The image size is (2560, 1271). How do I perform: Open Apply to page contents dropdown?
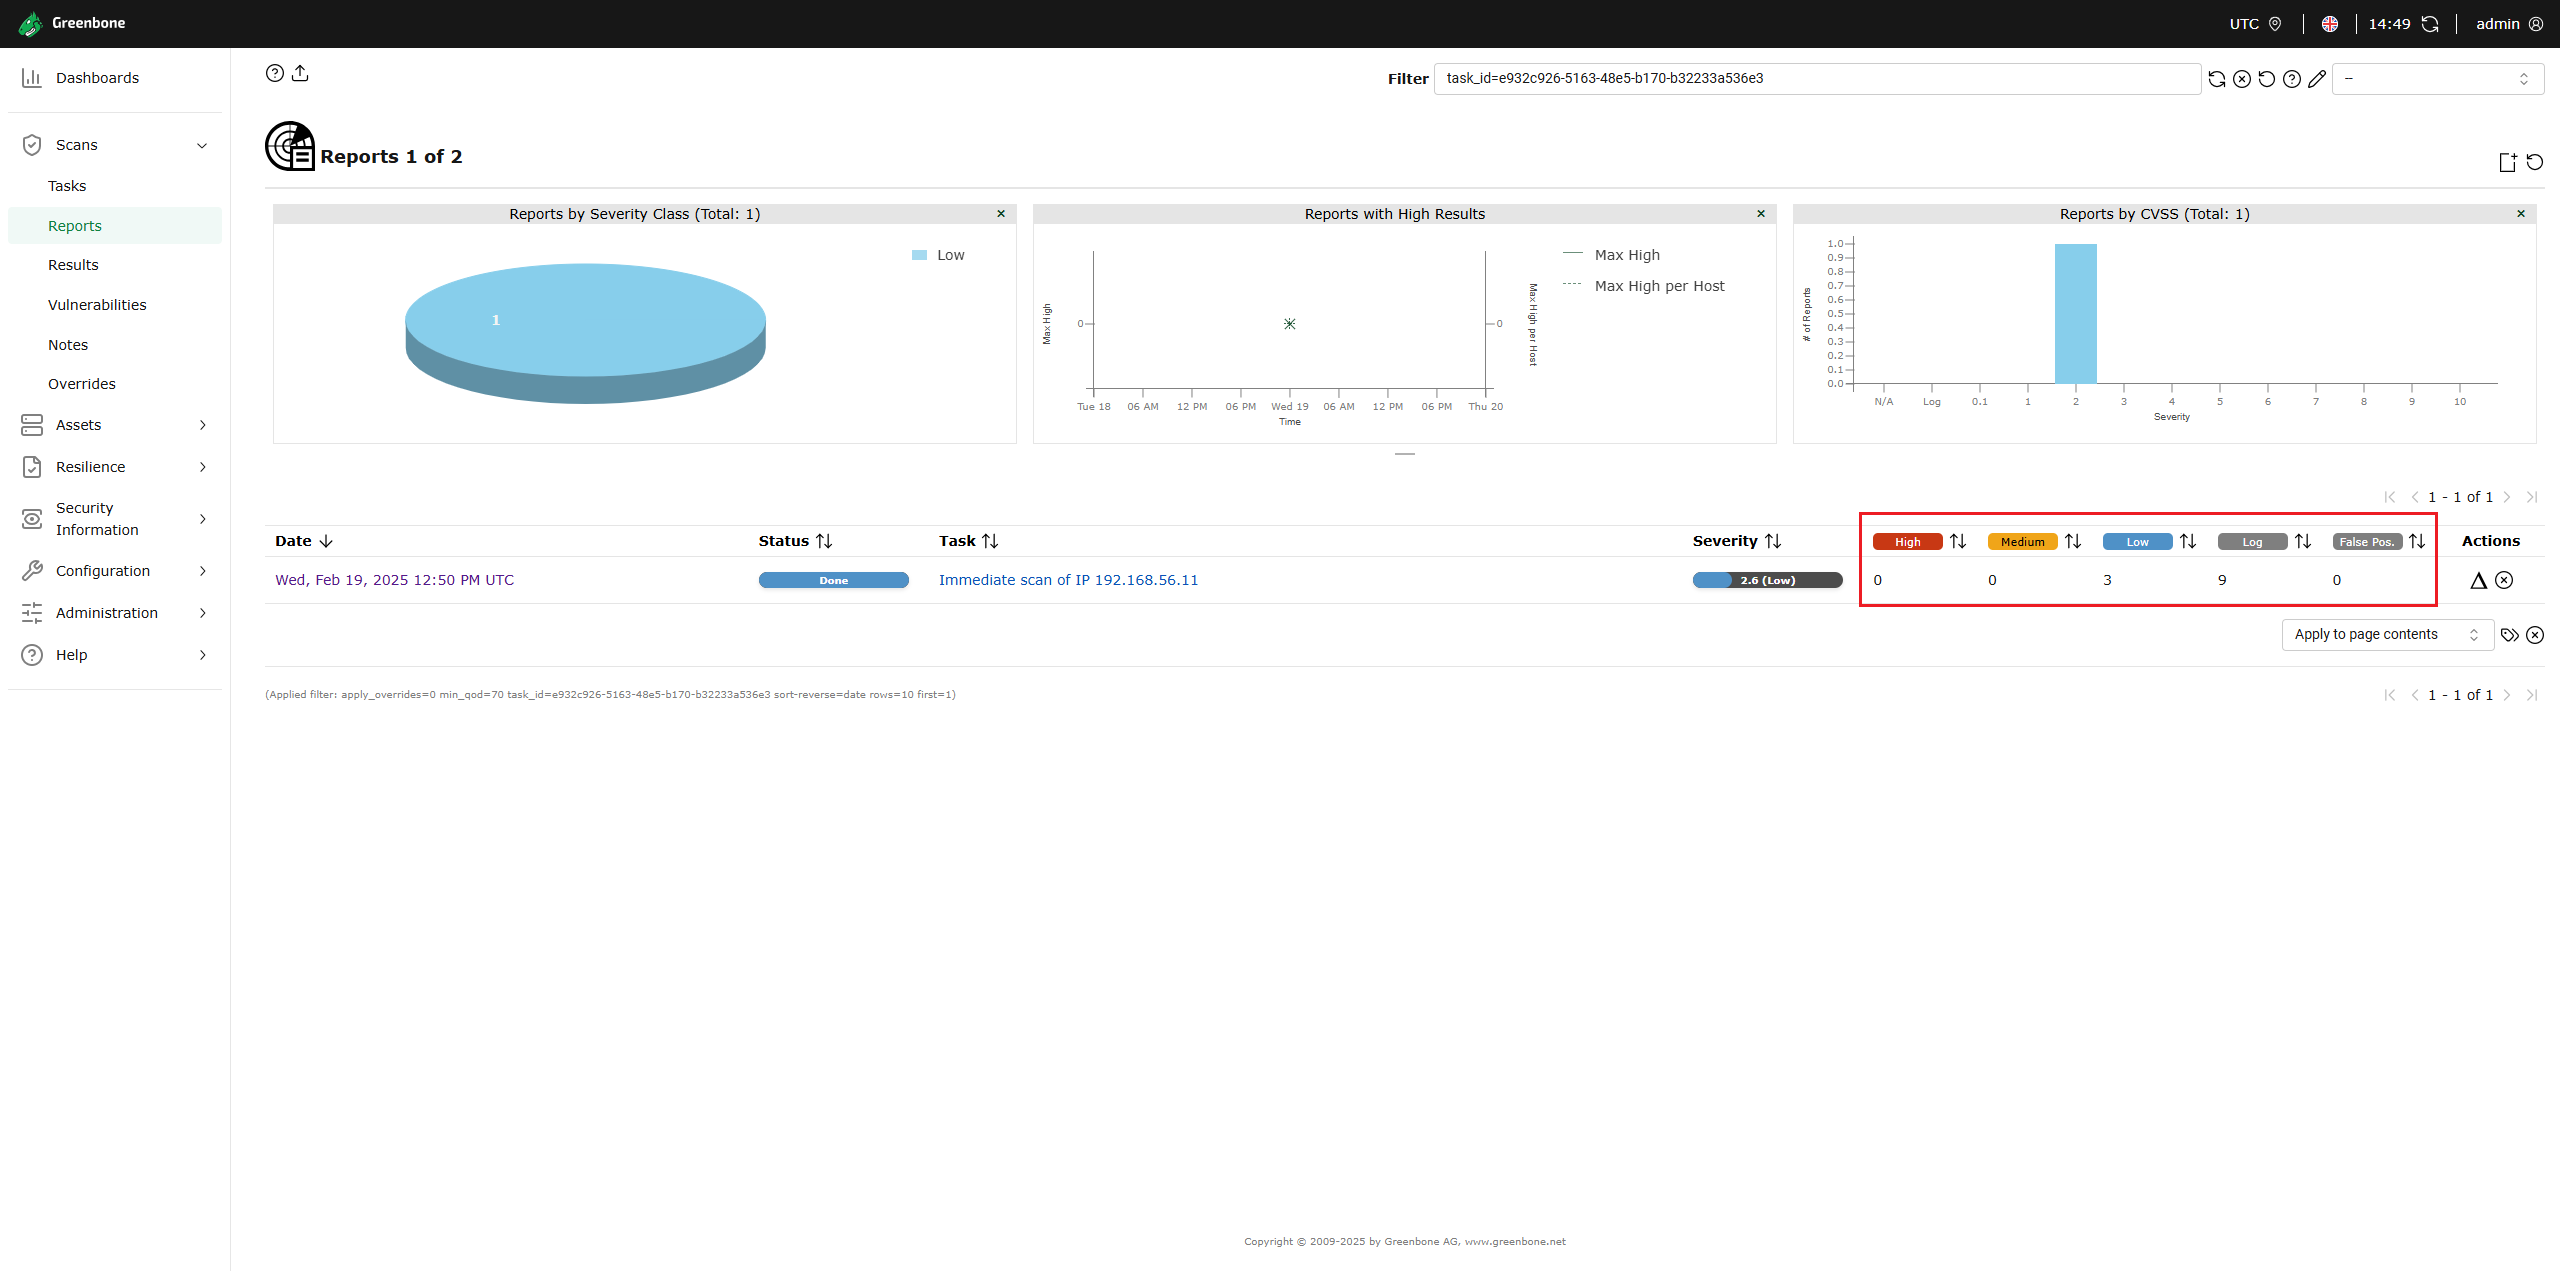click(x=2386, y=635)
